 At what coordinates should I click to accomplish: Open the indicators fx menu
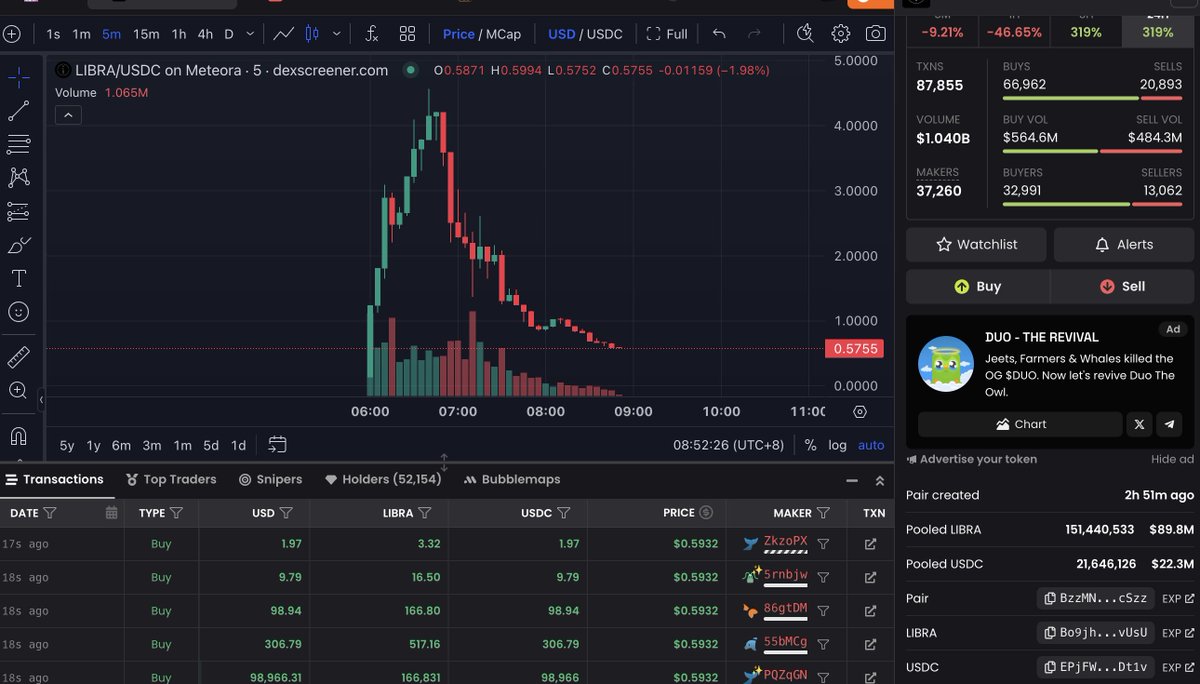(372, 34)
